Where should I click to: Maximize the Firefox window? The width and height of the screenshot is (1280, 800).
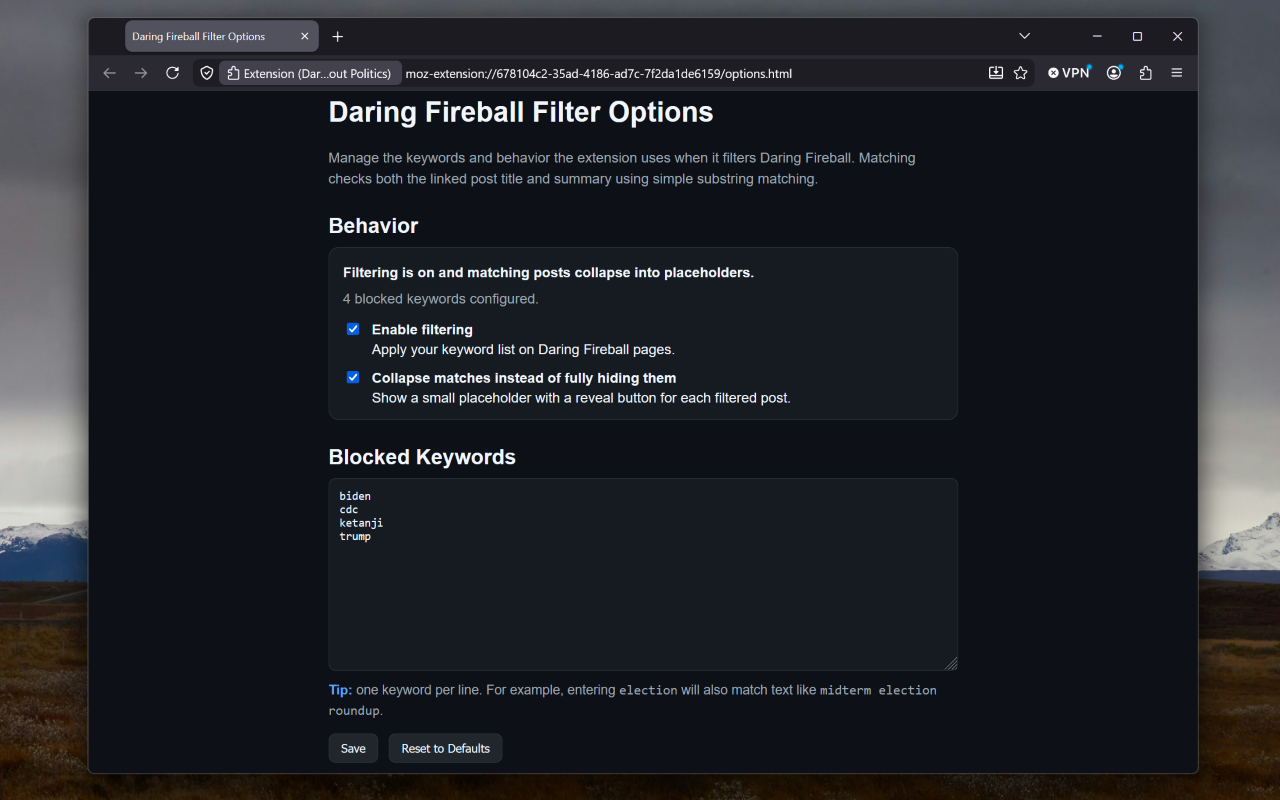(1137, 36)
